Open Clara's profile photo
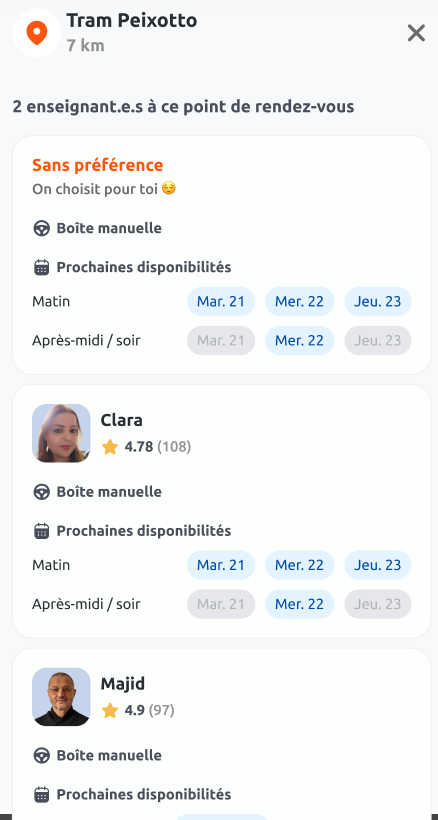The image size is (438, 820). coord(61,433)
